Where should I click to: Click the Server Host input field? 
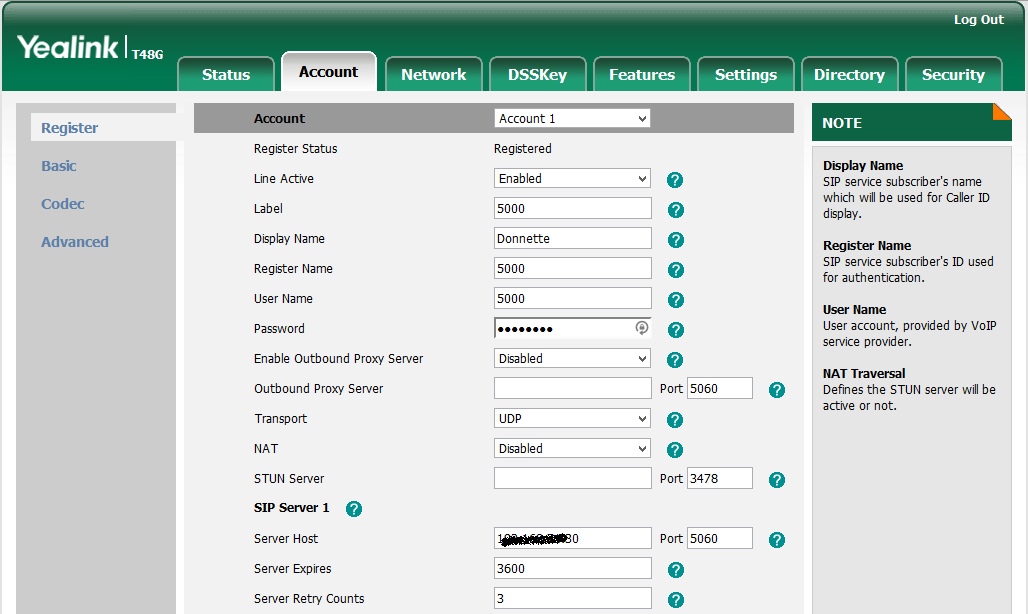click(572, 538)
